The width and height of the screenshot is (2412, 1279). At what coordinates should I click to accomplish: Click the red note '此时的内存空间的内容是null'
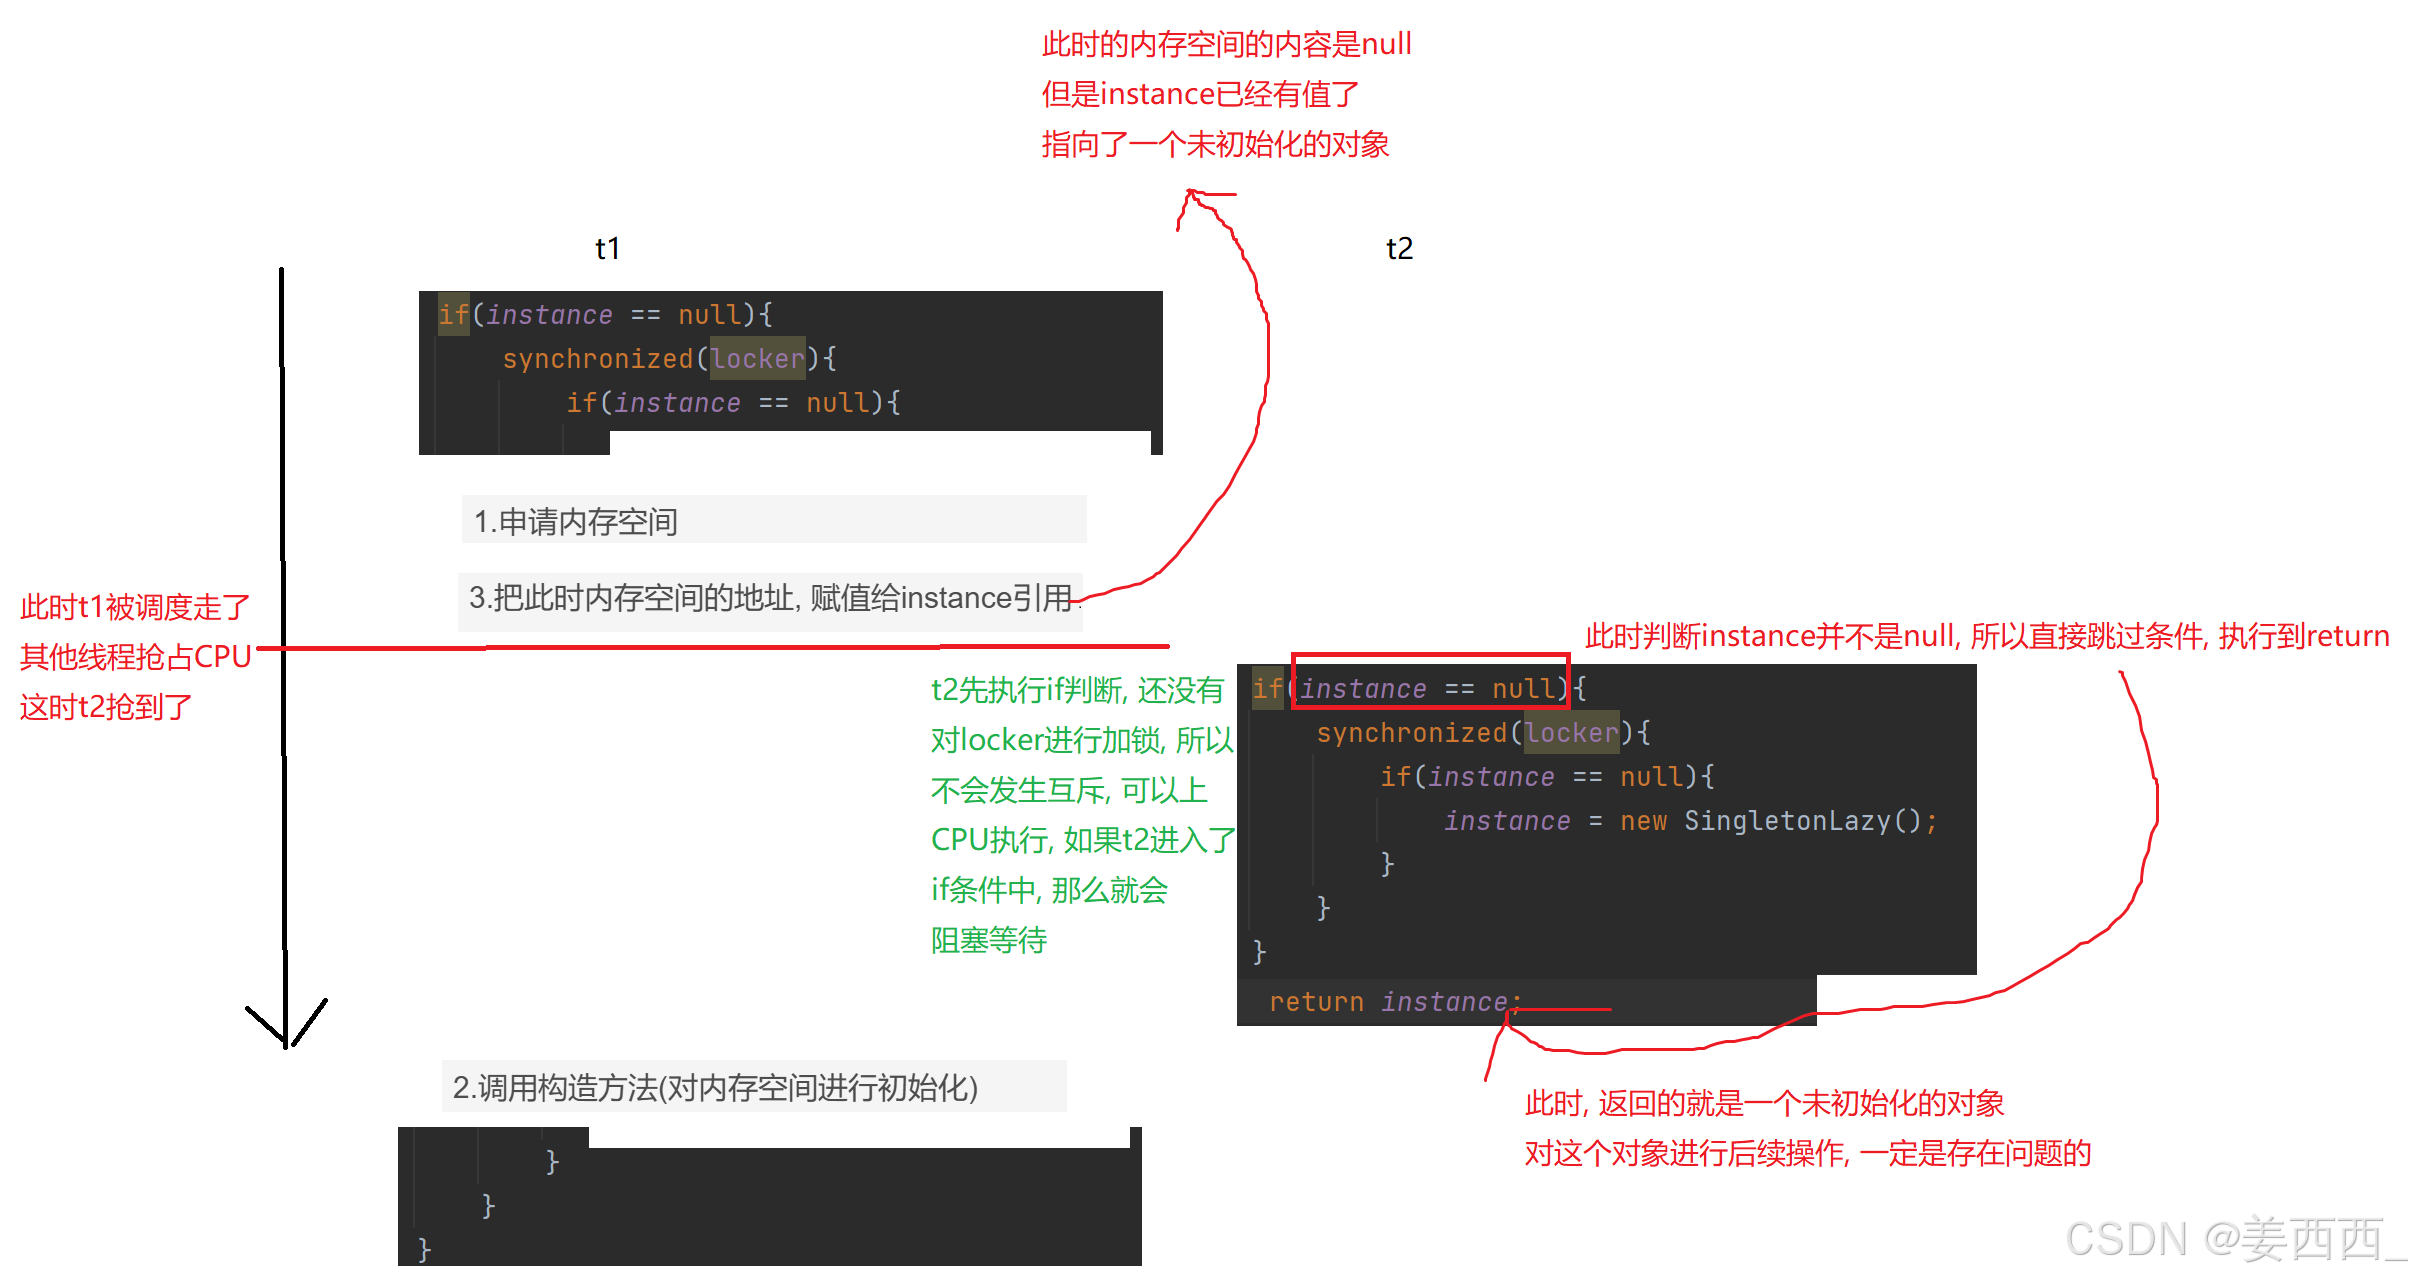pyautogui.click(x=1227, y=44)
